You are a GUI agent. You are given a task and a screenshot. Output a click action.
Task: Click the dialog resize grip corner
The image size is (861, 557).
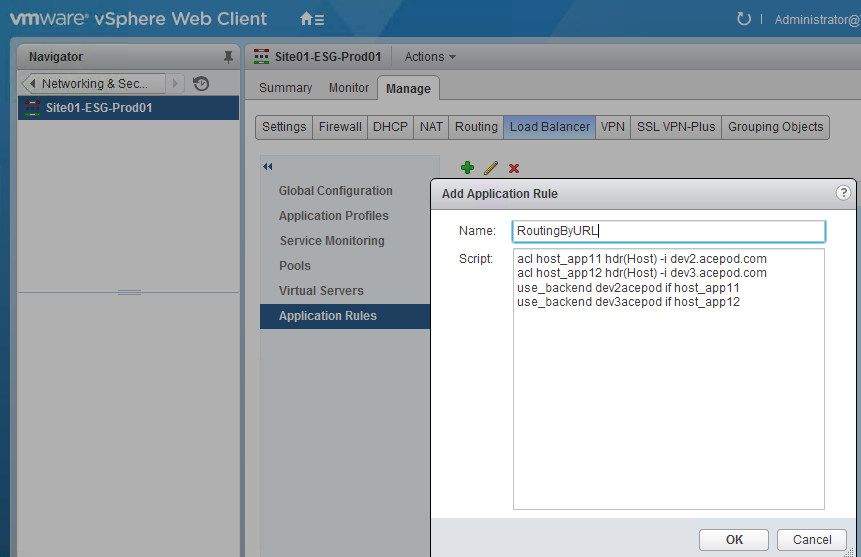pyautogui.click(x=849, y=552)
